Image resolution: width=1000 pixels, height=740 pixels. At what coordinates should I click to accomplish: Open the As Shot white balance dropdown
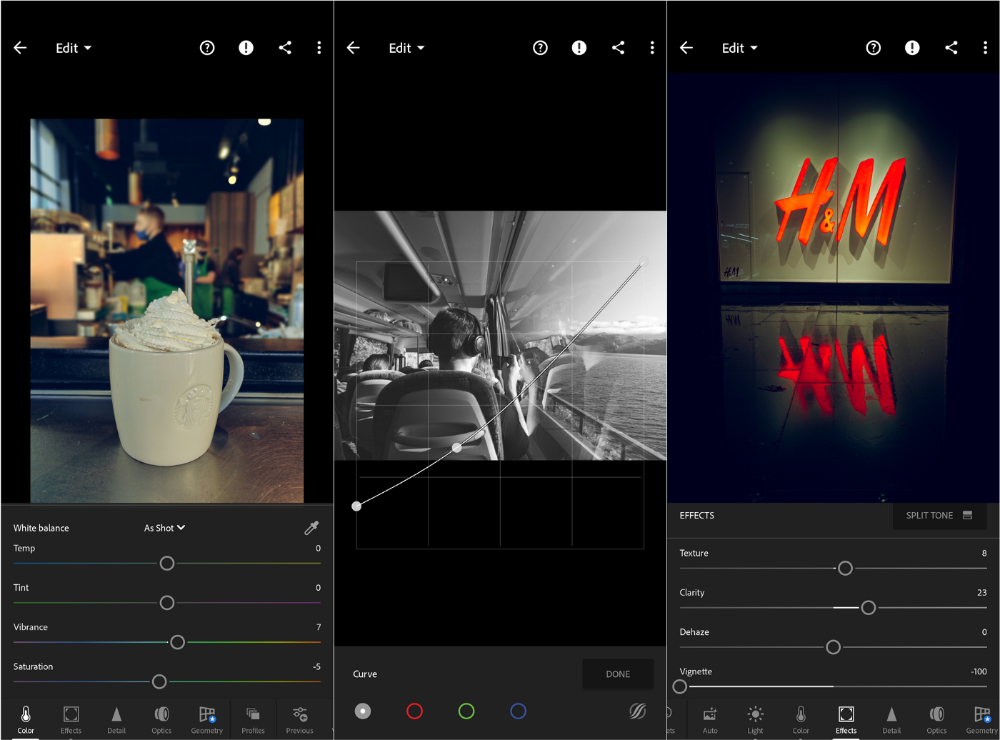[x=164, y=528]
